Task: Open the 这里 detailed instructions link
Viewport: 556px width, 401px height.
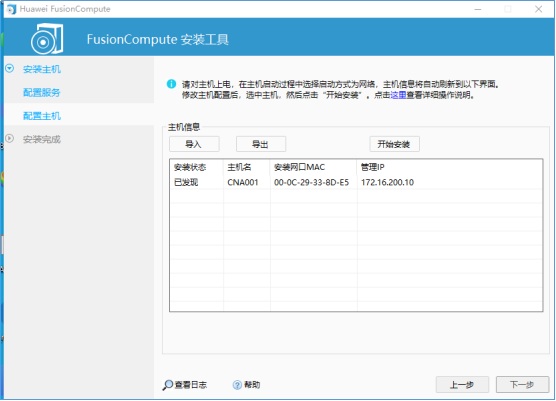Action: click(398, 95)
